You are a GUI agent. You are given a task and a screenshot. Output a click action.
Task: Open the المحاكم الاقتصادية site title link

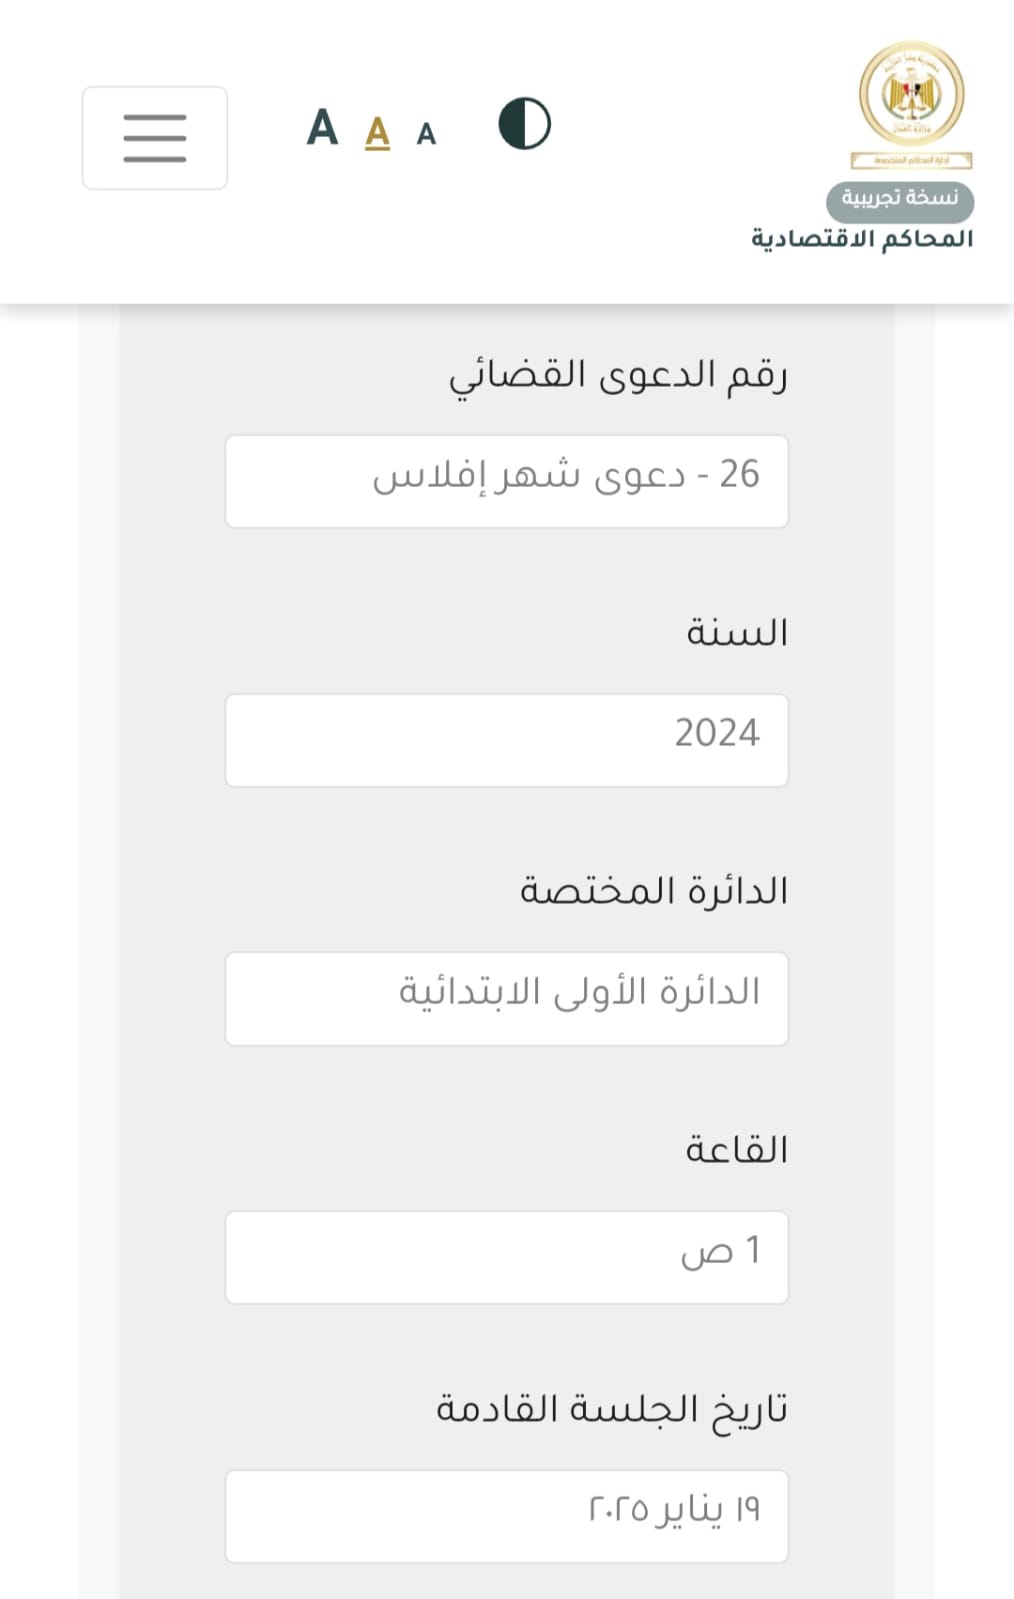click(862, 238)
